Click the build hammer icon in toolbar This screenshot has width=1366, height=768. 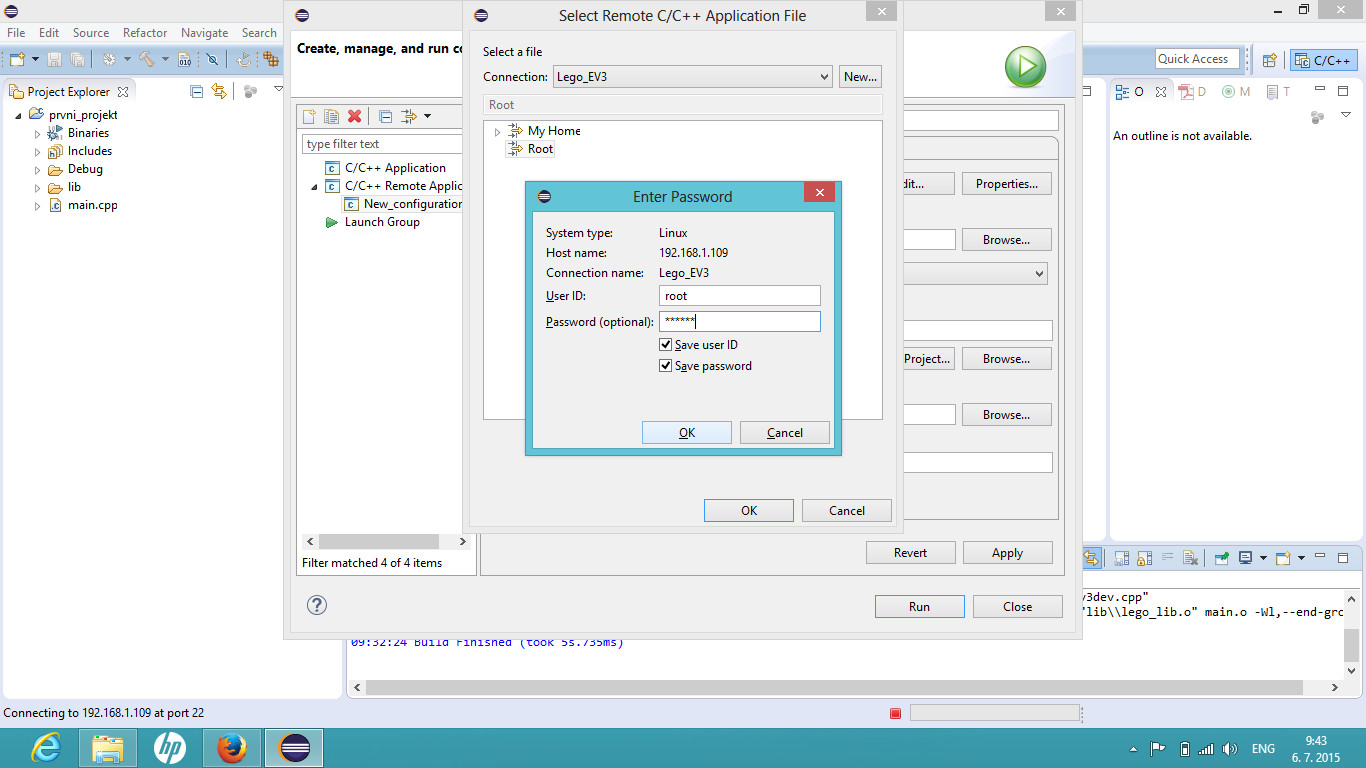(x=147, y=60)
